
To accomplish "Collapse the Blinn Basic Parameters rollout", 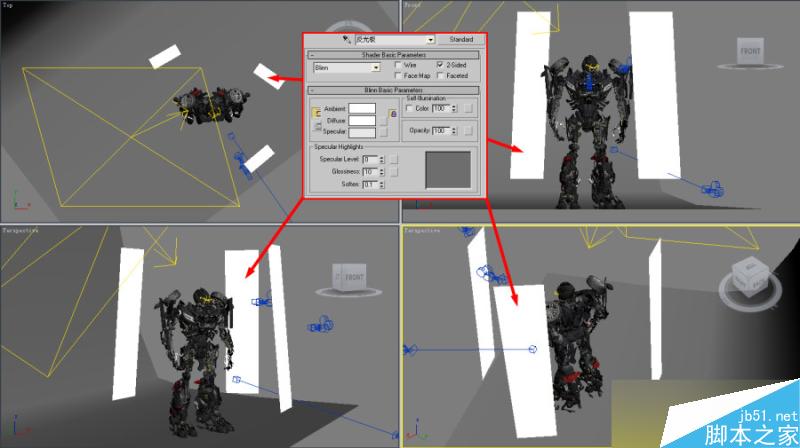I will (393, 90).
